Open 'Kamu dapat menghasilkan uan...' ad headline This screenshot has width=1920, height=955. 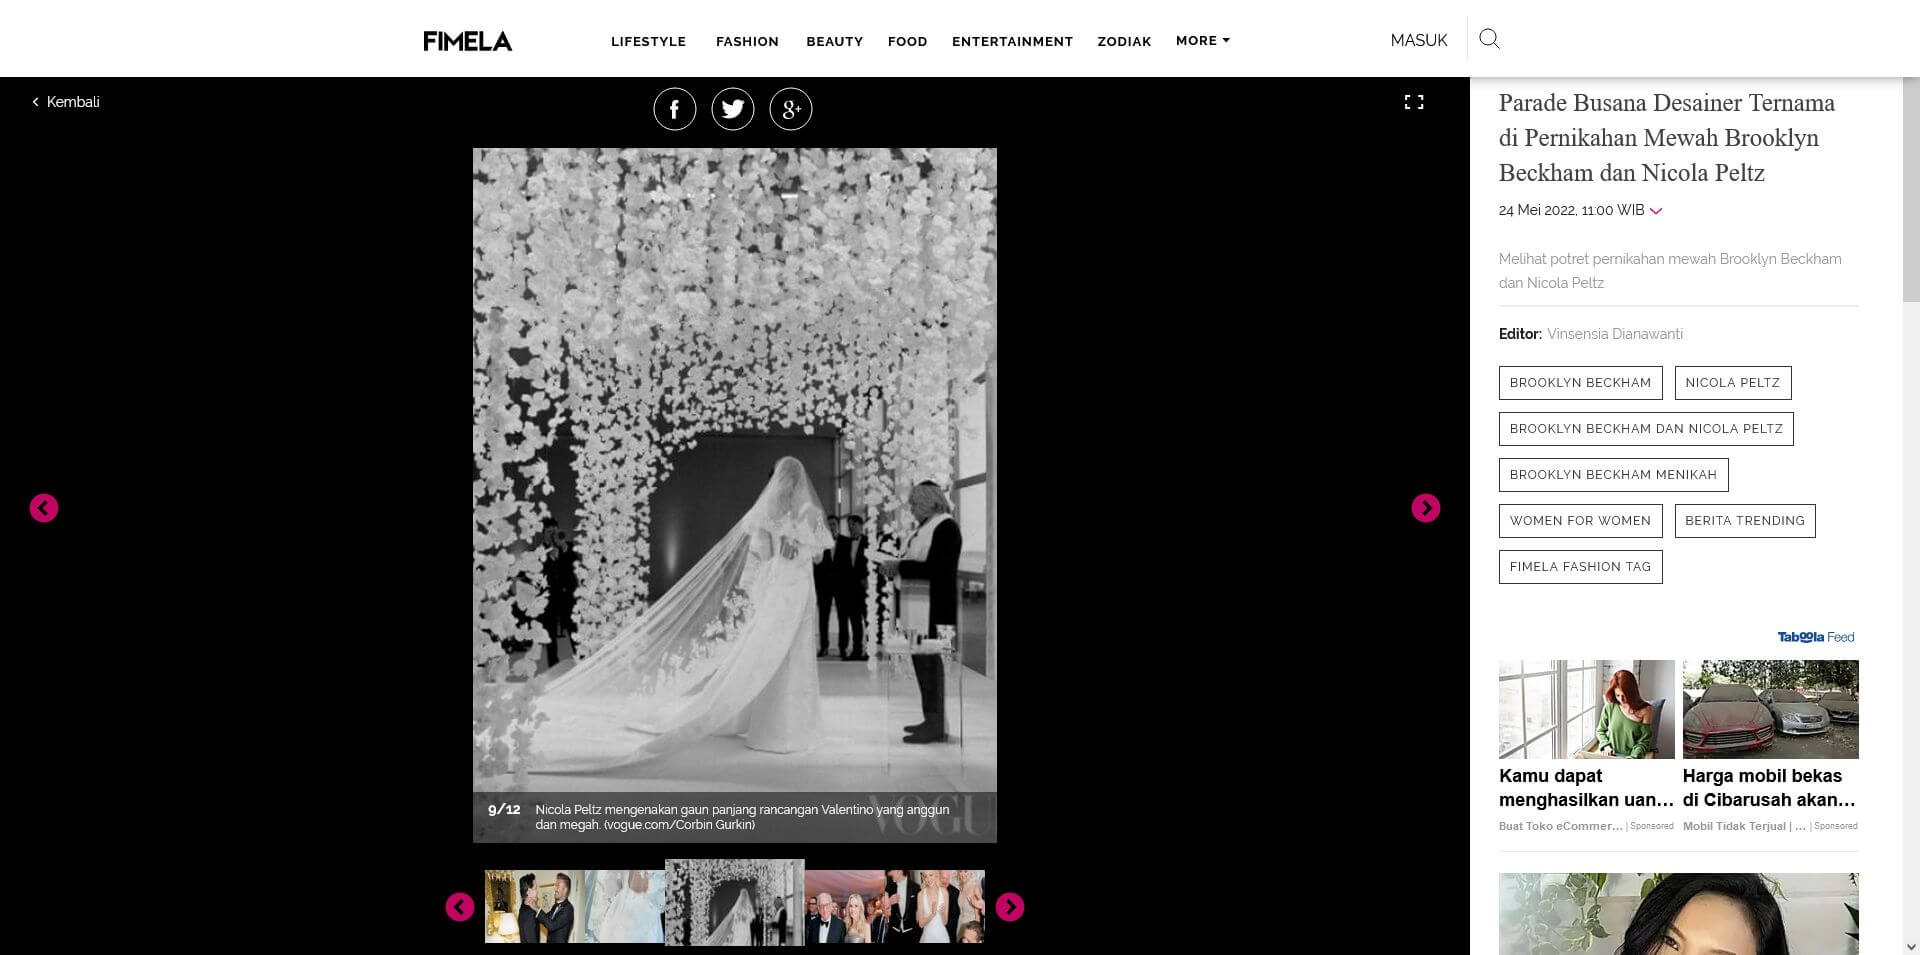1586,788
